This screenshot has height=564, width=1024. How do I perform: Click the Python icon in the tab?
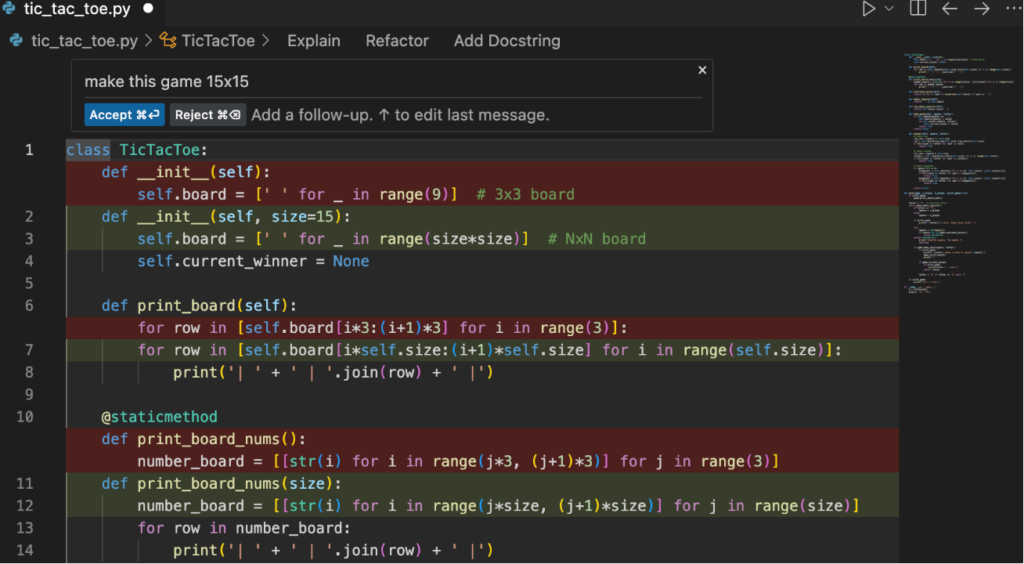[9, 9]
